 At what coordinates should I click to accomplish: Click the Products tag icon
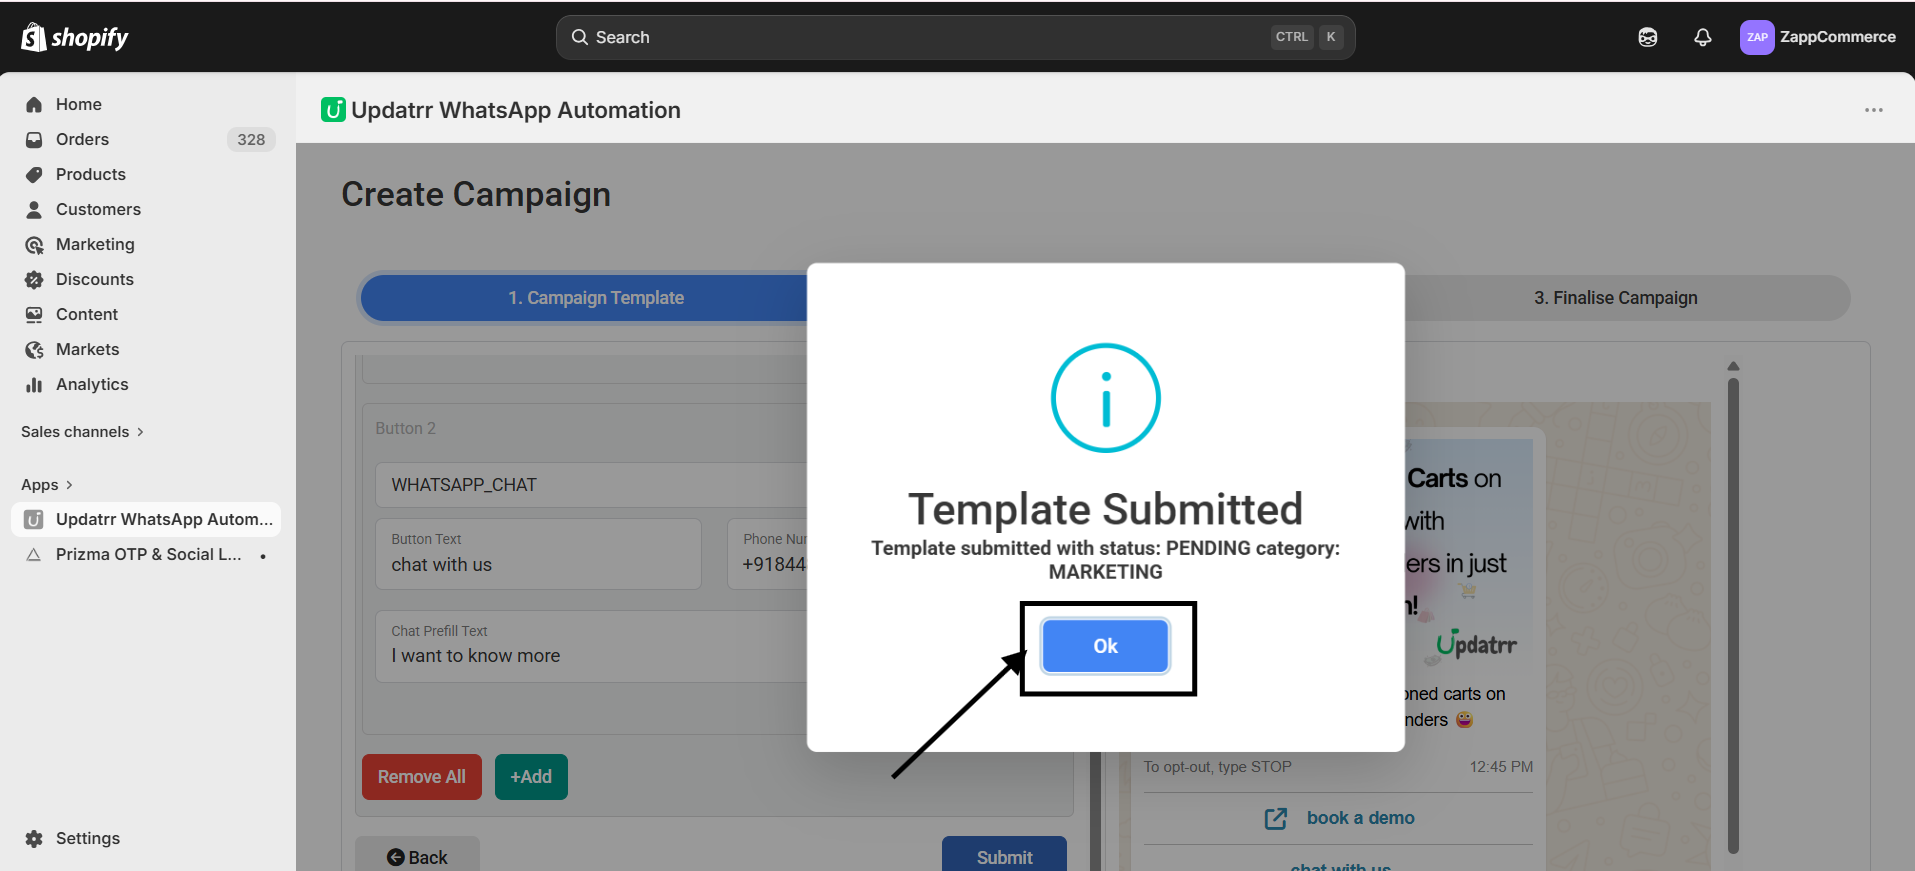coord(34,175)
